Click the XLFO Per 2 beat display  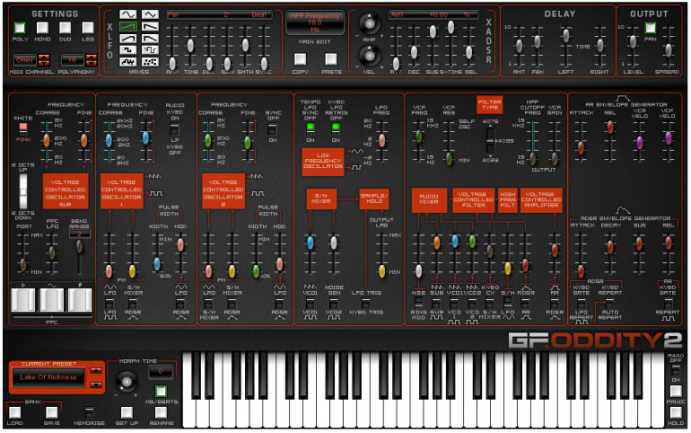pyautogui.click(x=219, y=15)
